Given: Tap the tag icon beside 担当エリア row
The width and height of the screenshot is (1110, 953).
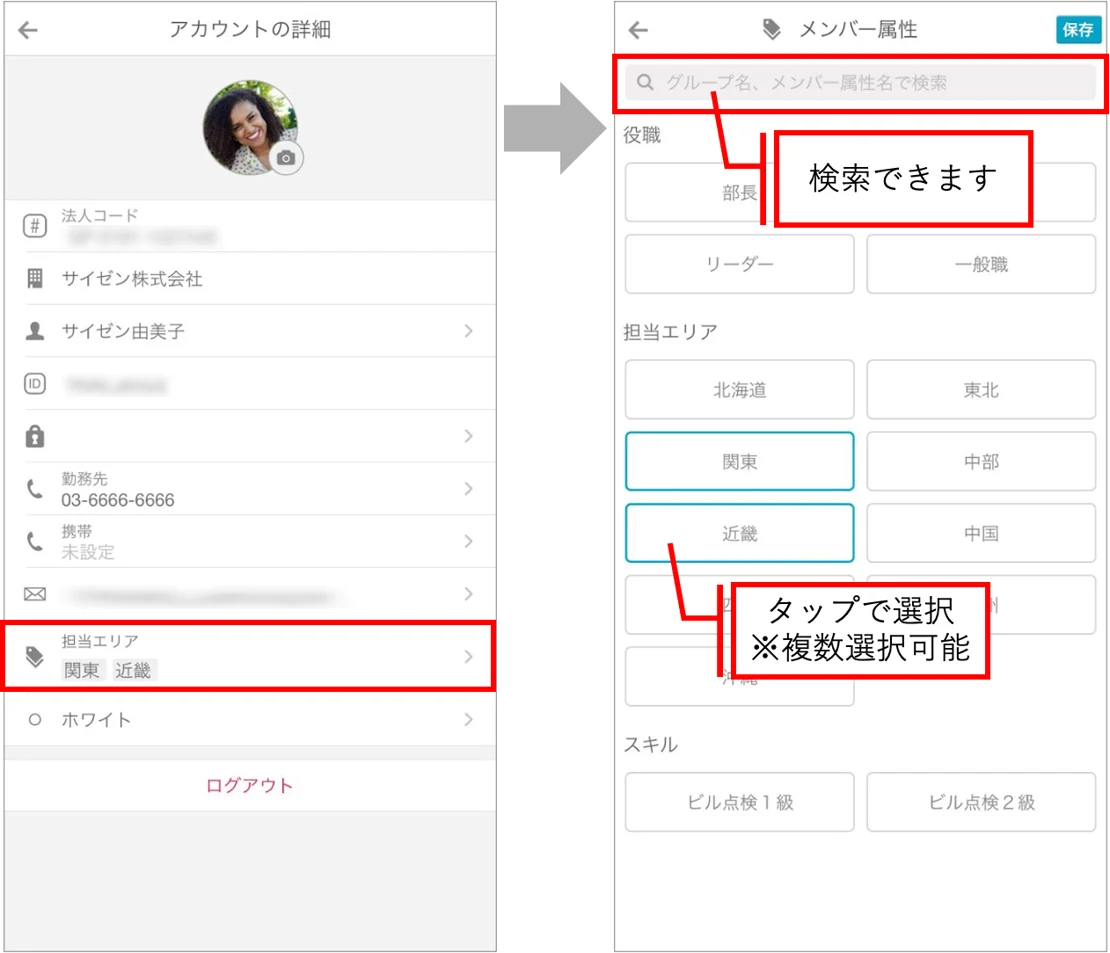Looking at the screenshot, I should [35, 656].
